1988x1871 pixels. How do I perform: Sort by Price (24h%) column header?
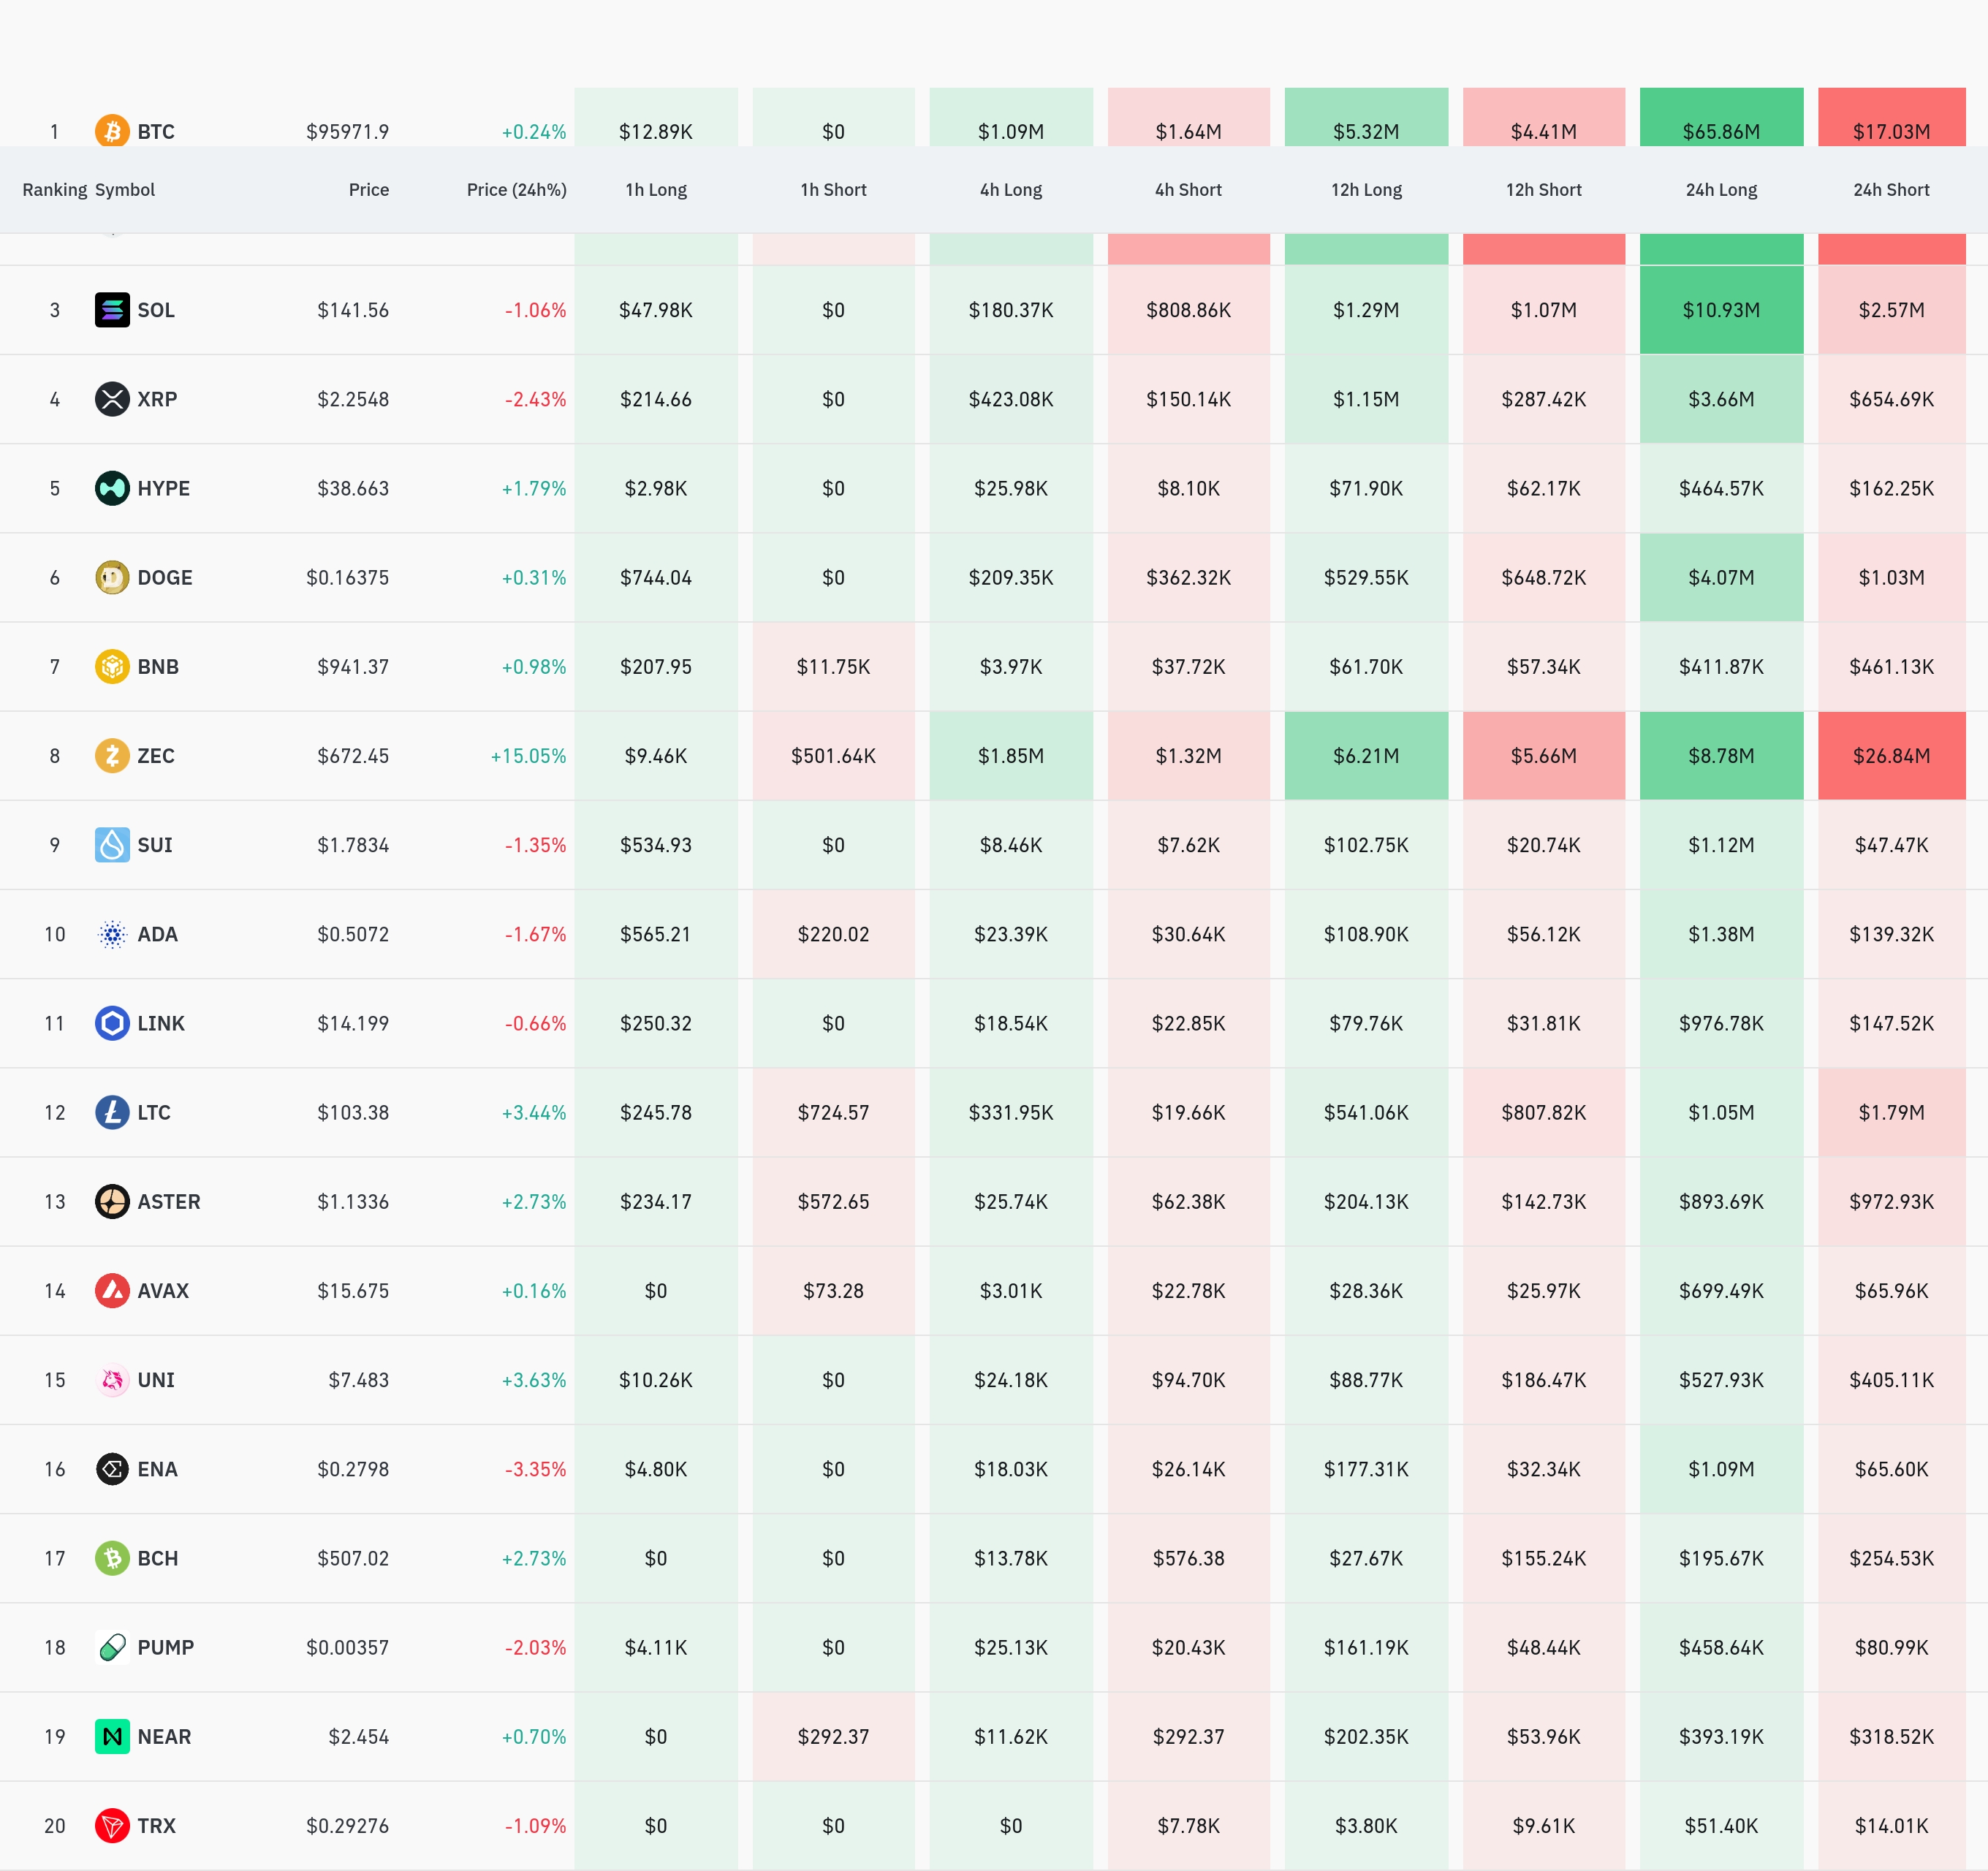[x=516, y=190]
